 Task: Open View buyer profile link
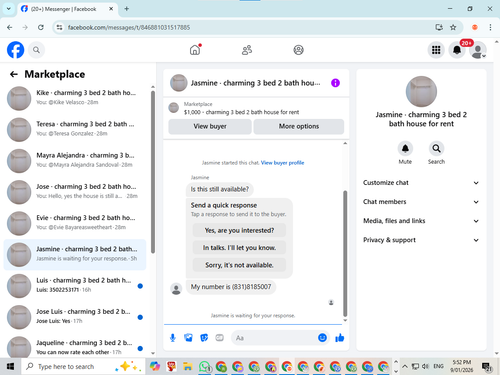pyautogui.click(x=282, y=163)
